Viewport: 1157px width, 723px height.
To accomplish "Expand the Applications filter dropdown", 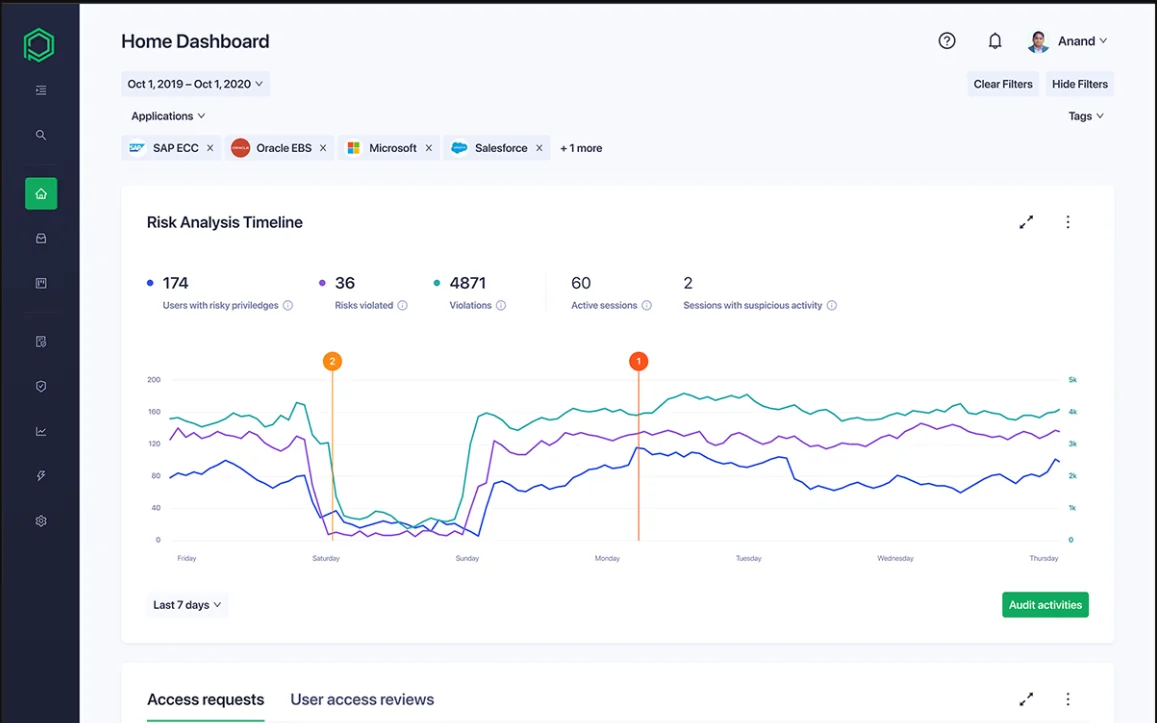I will click(x=168, y=116).
